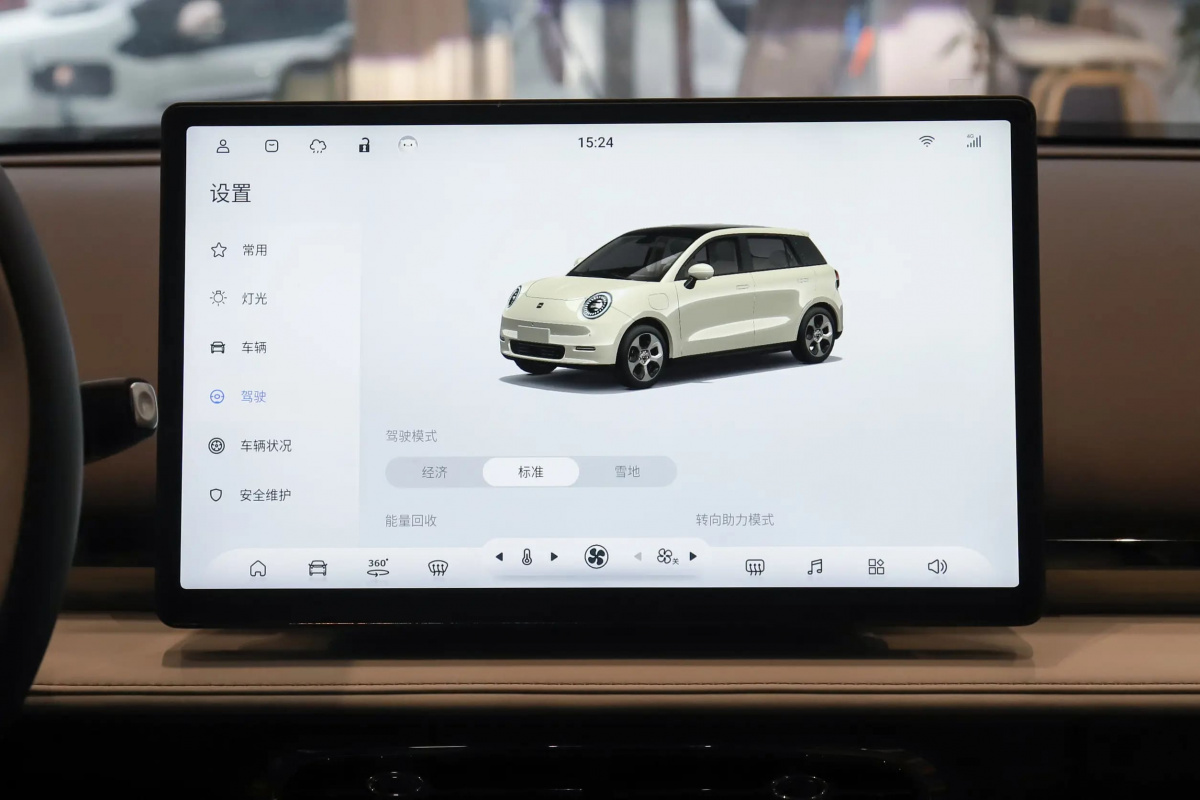Select 安全维护 safety maintenance

(265, 495)
